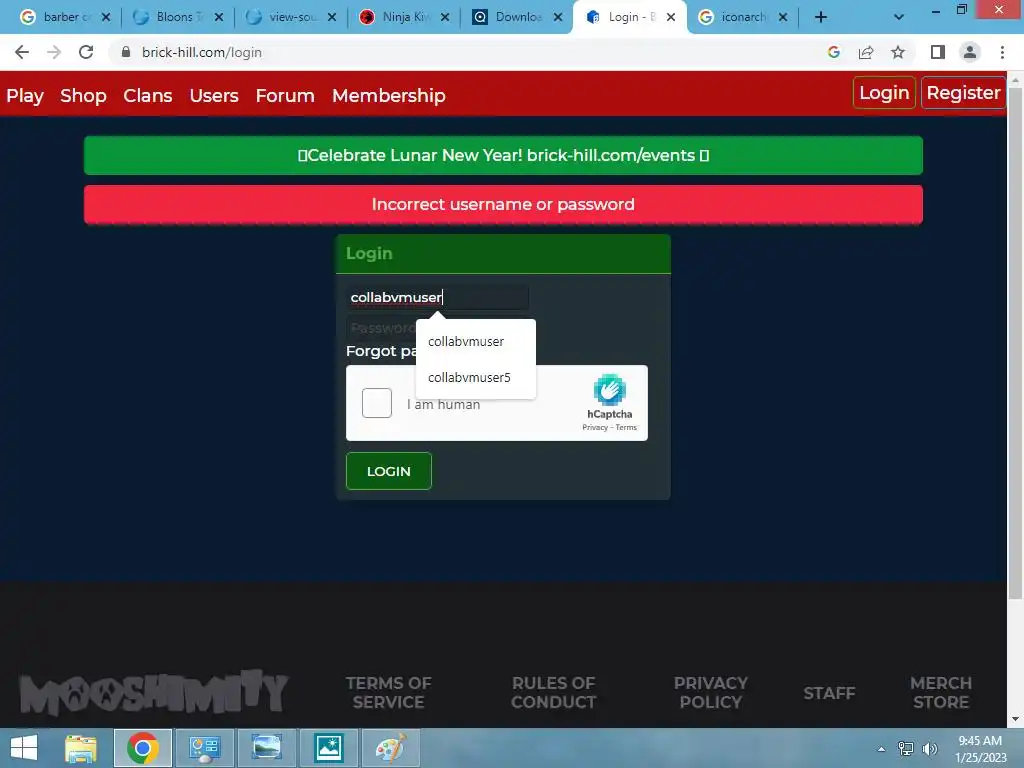Open the hCaptcha Privacy link
This screenshot has width=1024, height=768.
(594, 427)
